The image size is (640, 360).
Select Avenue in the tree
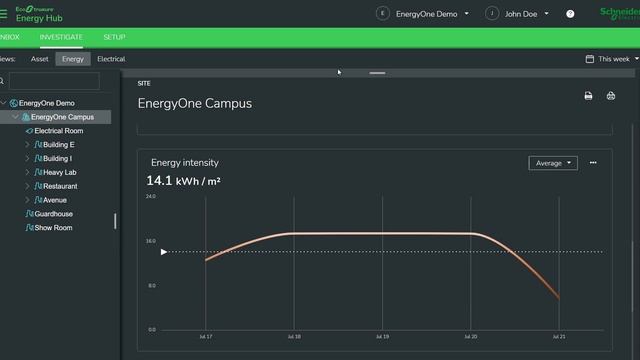[55, 200]
